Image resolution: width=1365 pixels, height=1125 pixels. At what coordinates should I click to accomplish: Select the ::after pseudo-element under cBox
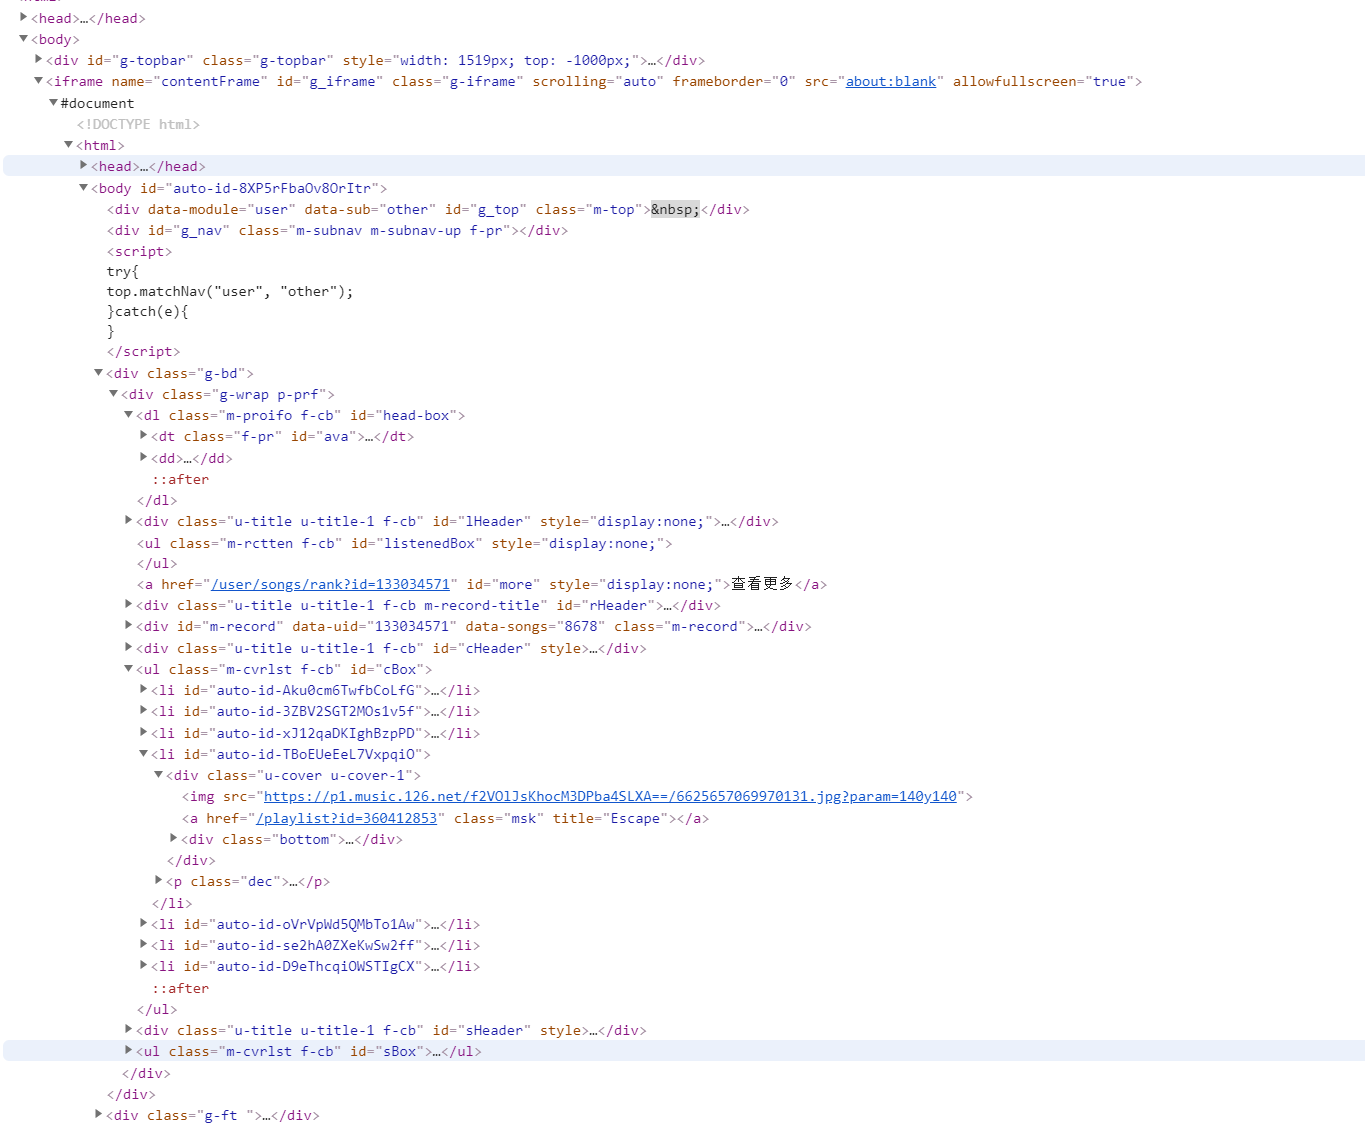[181, 988]
